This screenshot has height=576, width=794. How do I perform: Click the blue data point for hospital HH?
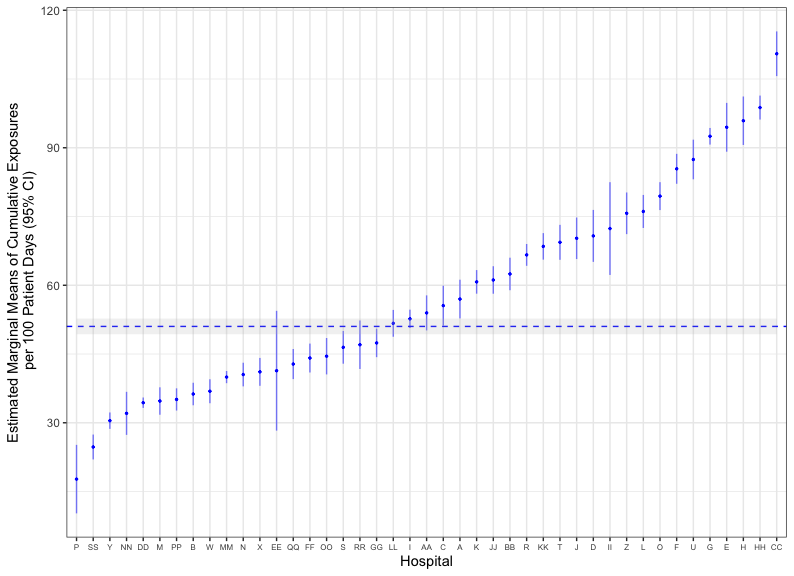pos(760,108)
